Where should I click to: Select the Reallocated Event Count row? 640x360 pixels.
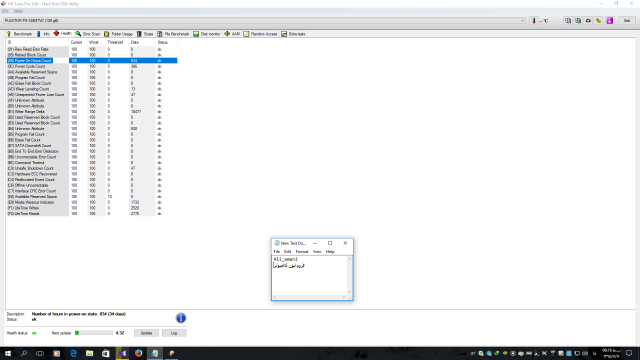(92, 180)
